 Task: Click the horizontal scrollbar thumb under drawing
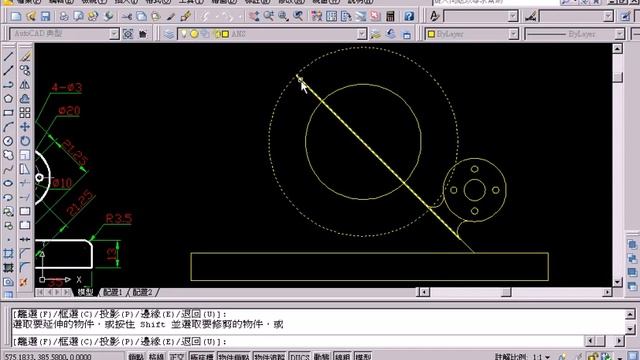506,292
